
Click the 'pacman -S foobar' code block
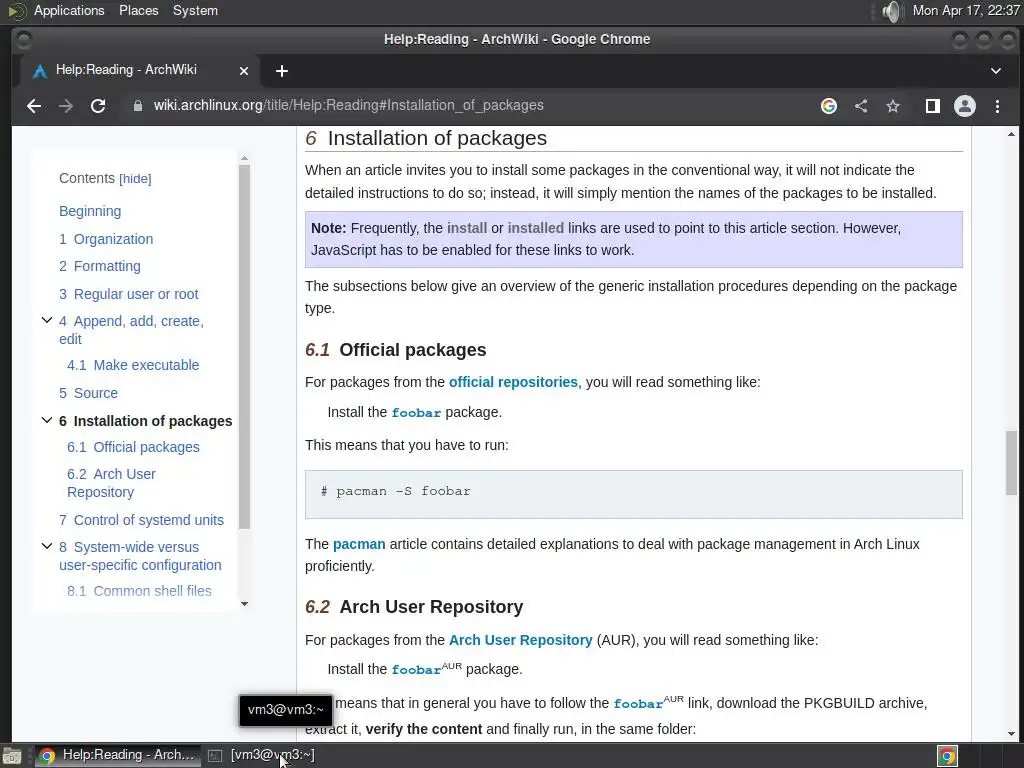tap(633, 494)
